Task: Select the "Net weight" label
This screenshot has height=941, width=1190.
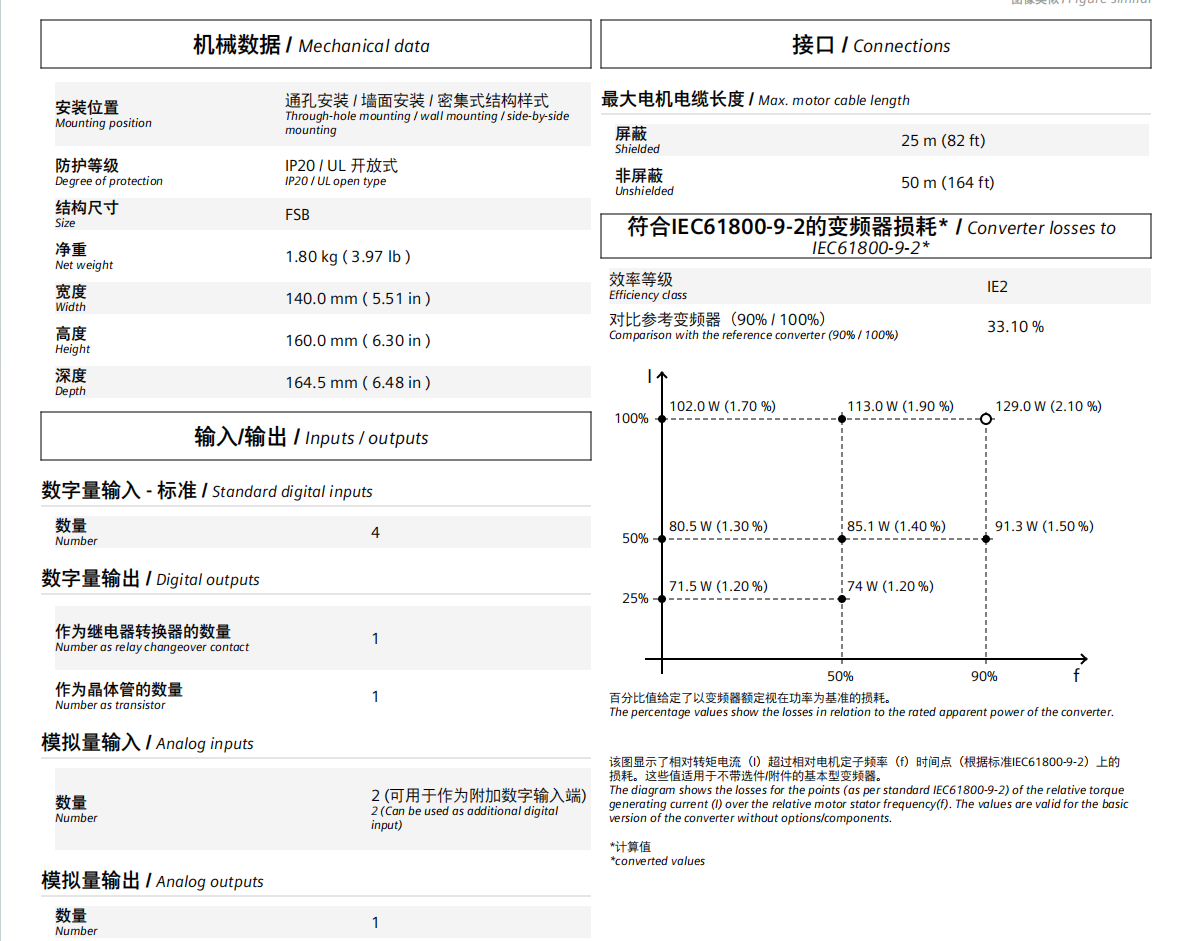Action: pyautogui.click(x=83, y=266)
